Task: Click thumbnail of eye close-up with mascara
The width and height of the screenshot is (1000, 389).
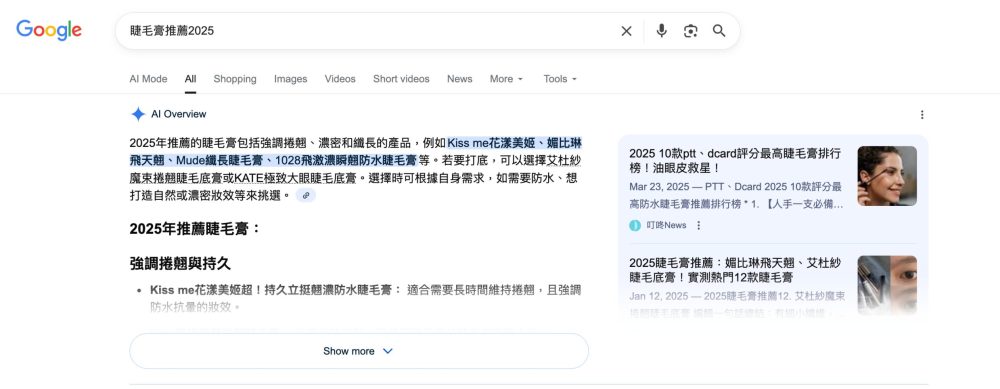Action: pos(886,285)
